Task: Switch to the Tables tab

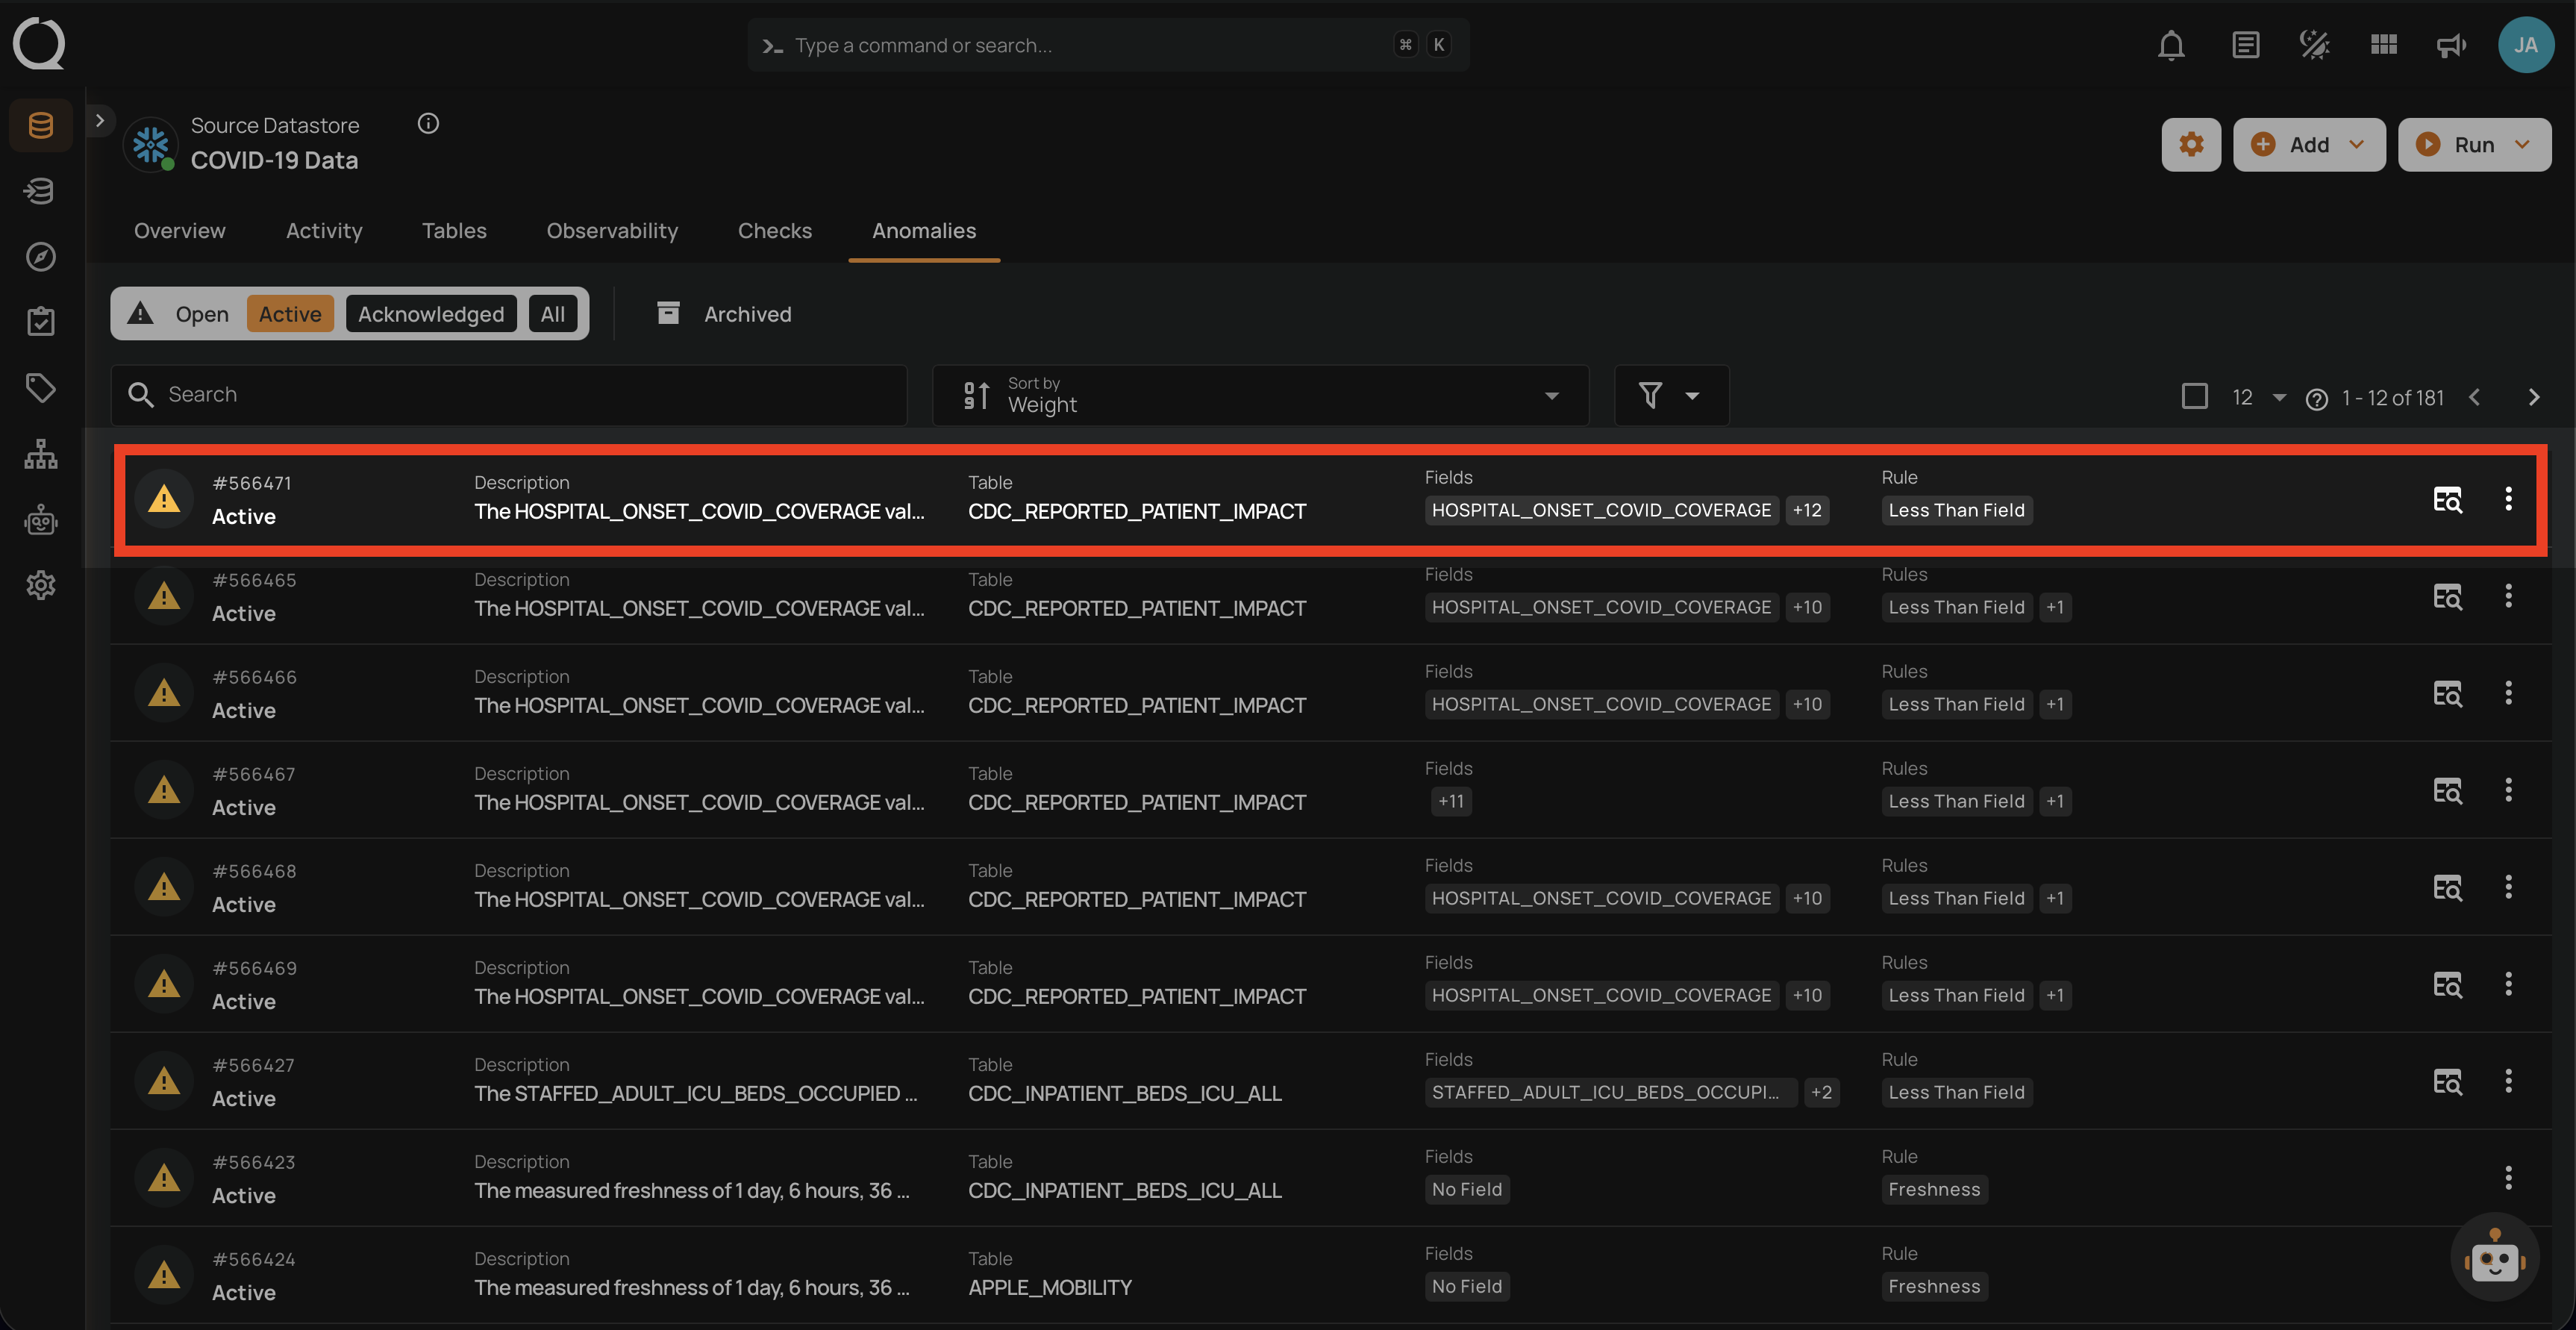Action: coord(454,231)
